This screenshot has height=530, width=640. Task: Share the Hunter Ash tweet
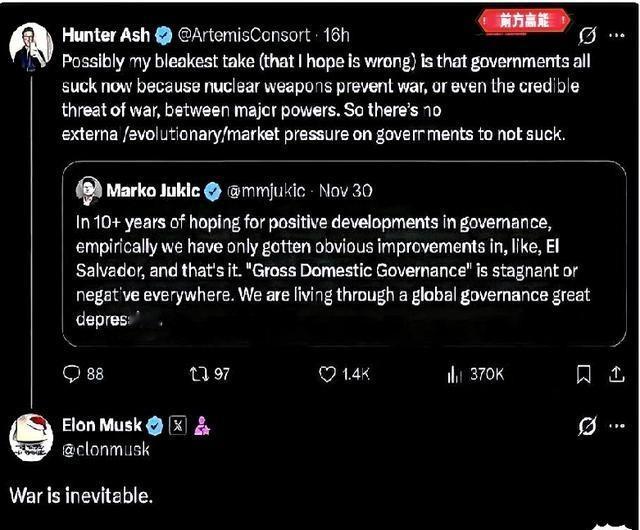[x=616, y=374]
